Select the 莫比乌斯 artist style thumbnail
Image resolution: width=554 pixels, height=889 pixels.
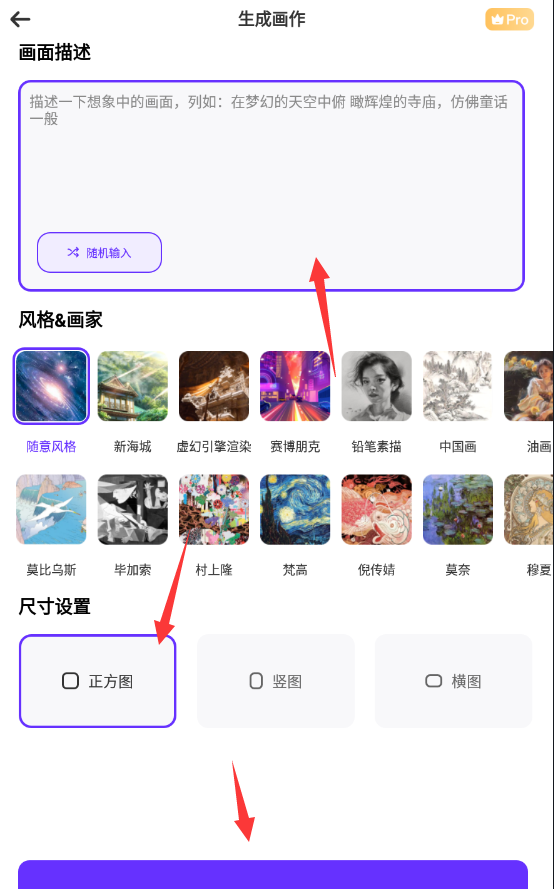(x=51, y=509)
